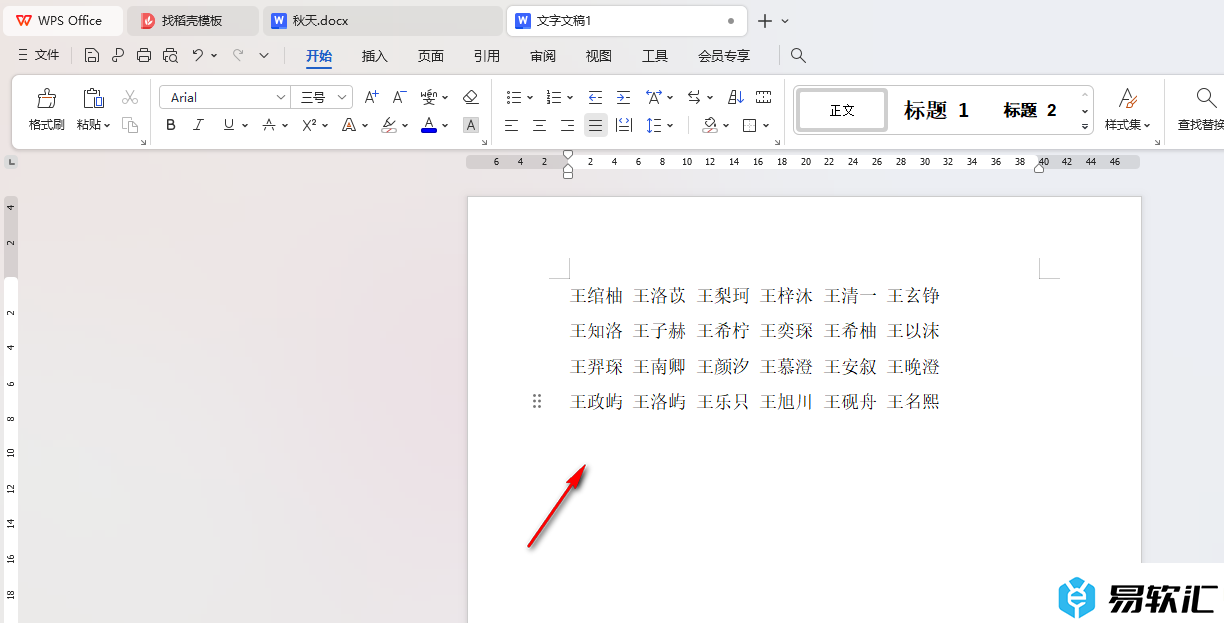Expand the quick access toolbar customize chevron
Viewport: 1224px width, 623px height.
[264, 55]
